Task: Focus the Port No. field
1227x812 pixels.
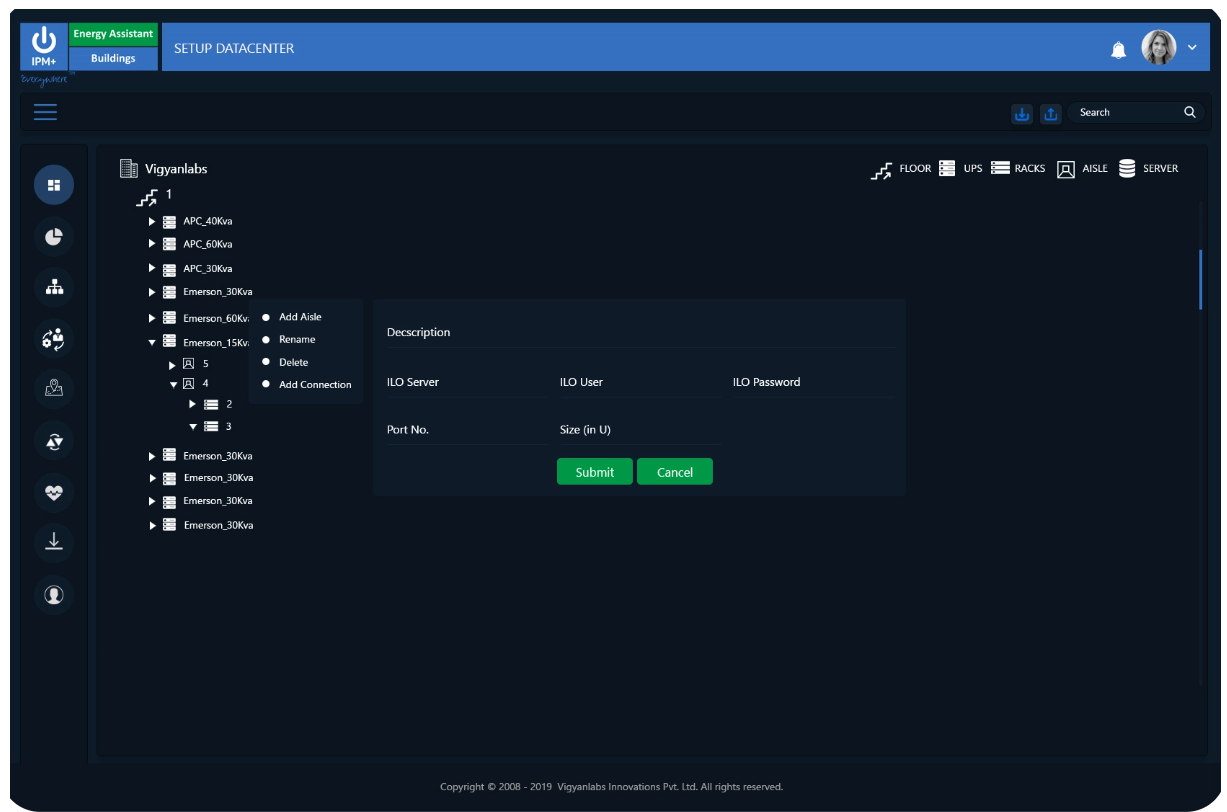Action: coord(467,430)
